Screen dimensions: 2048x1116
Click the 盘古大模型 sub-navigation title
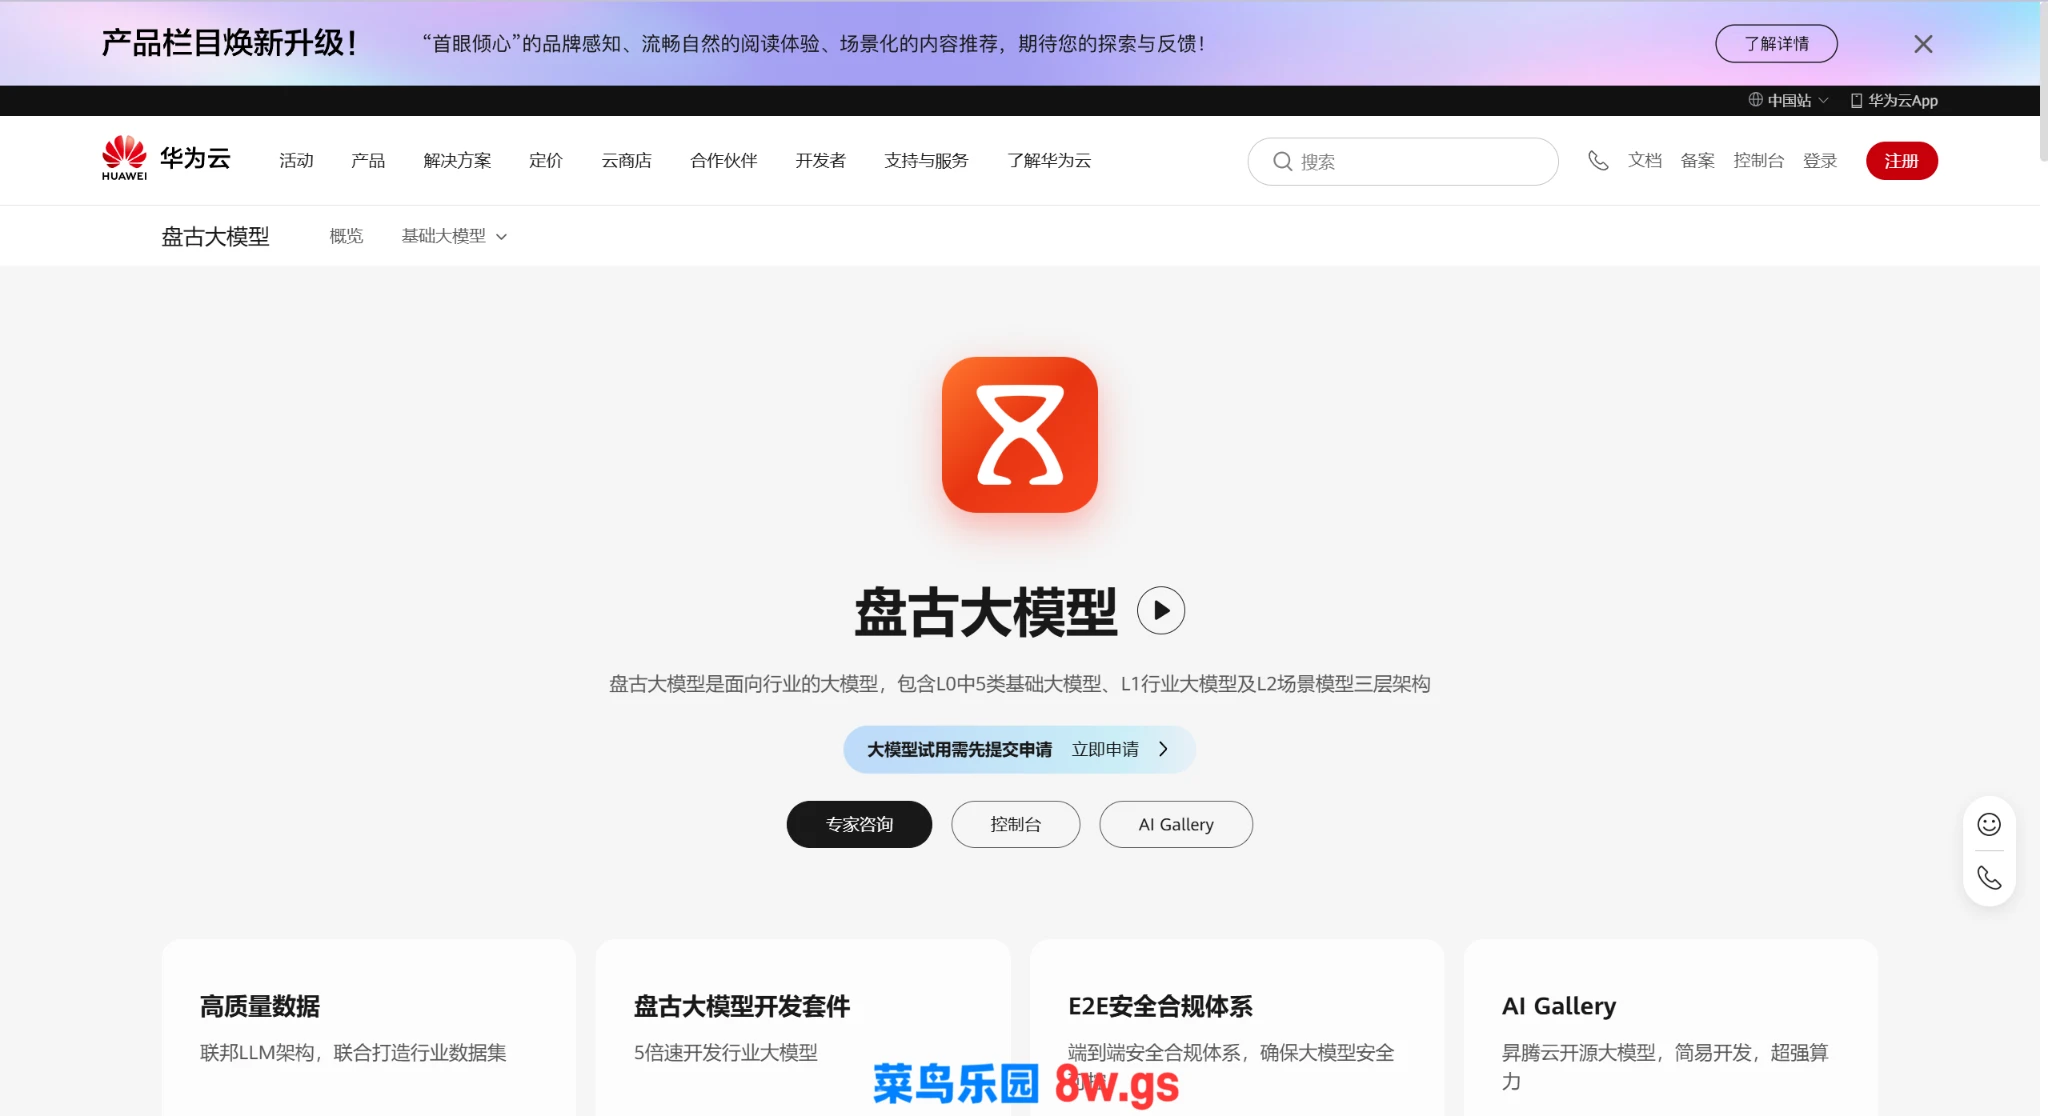pyautogui.click(x=215, y=236)
